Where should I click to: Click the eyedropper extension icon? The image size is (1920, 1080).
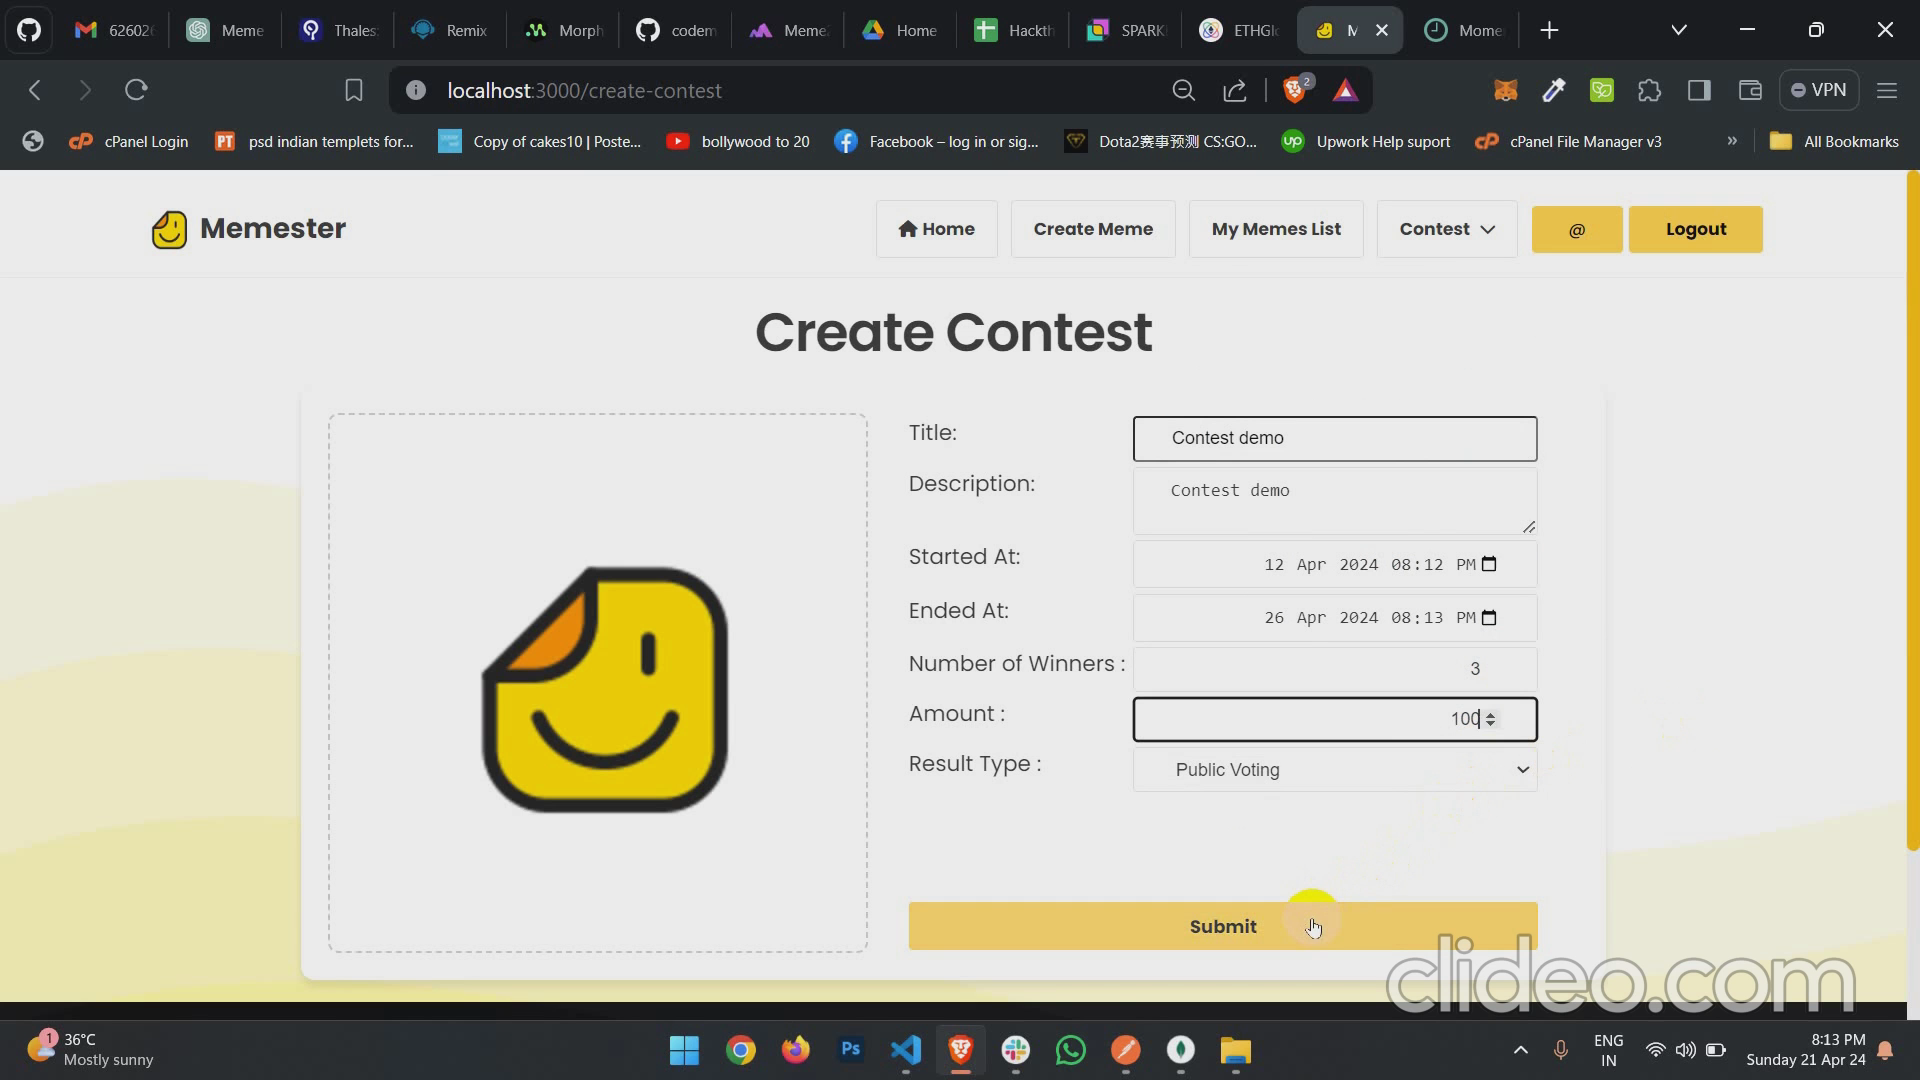click(x=1553, y=90)
